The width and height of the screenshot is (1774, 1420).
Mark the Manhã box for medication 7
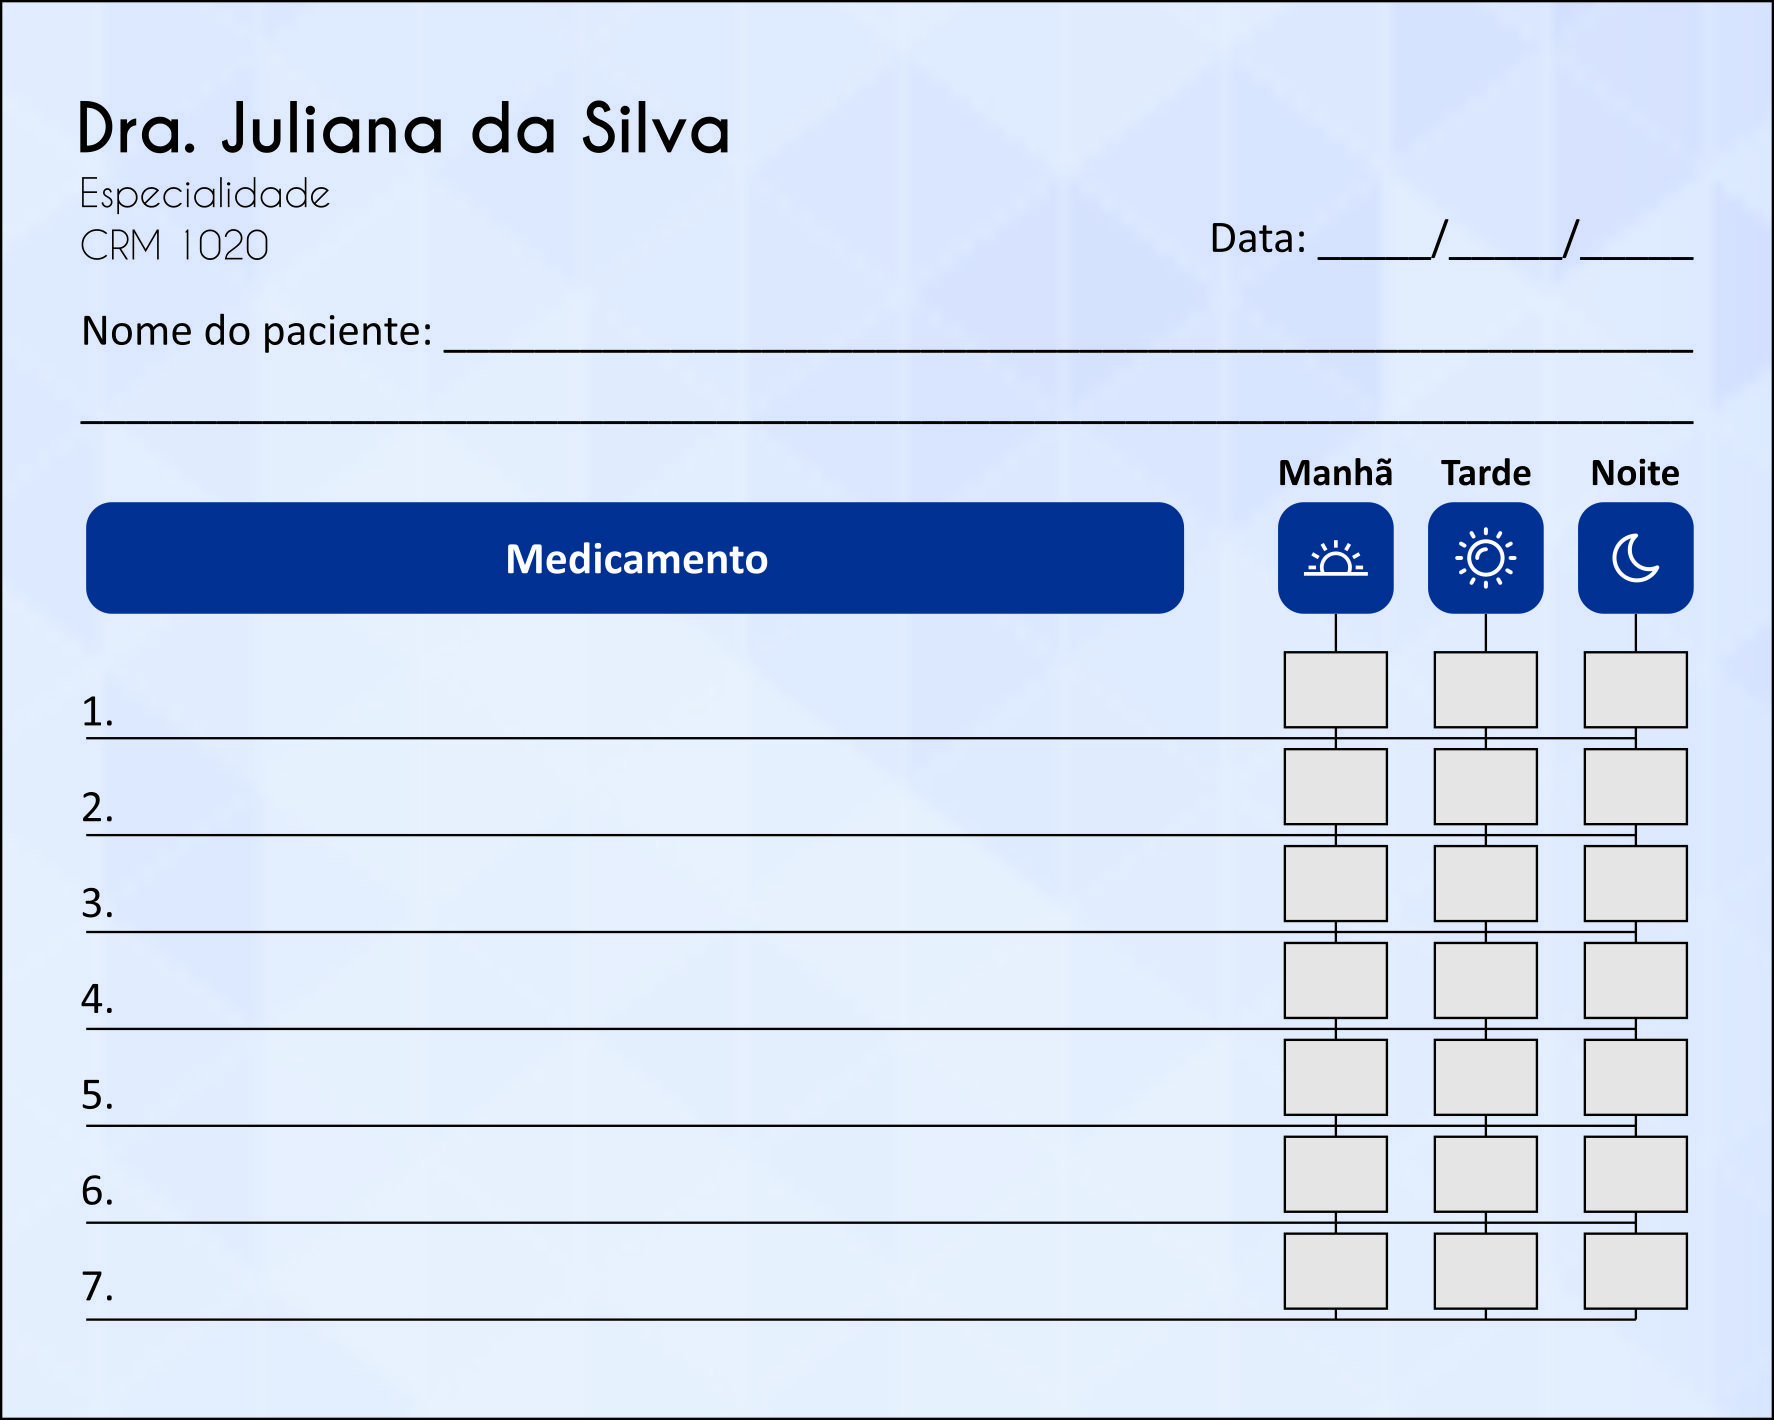pyautogui.click(x=1335, y=1271)
